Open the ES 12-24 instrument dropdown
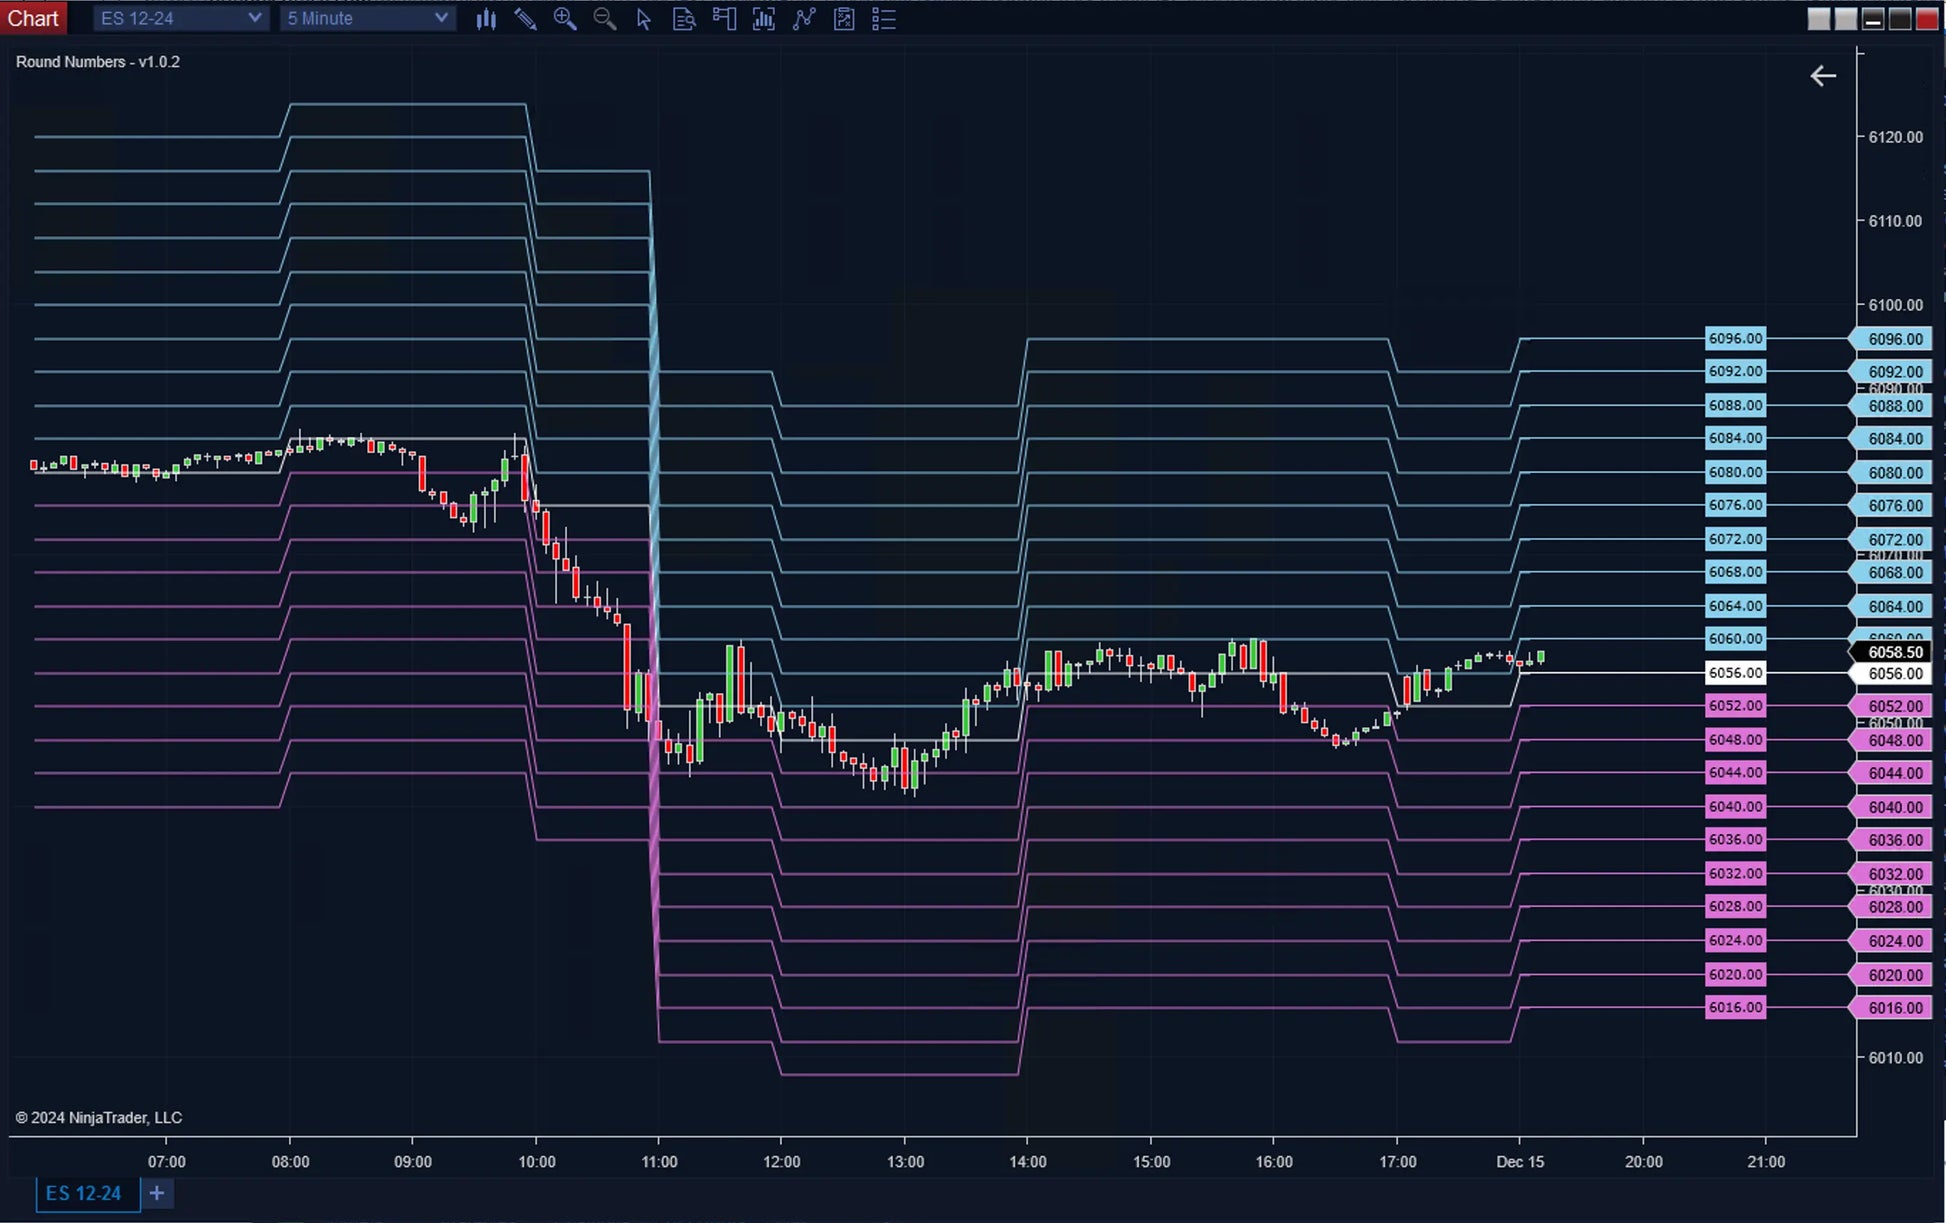This screenshot has width=1946, height=1223. pos(180,18)
